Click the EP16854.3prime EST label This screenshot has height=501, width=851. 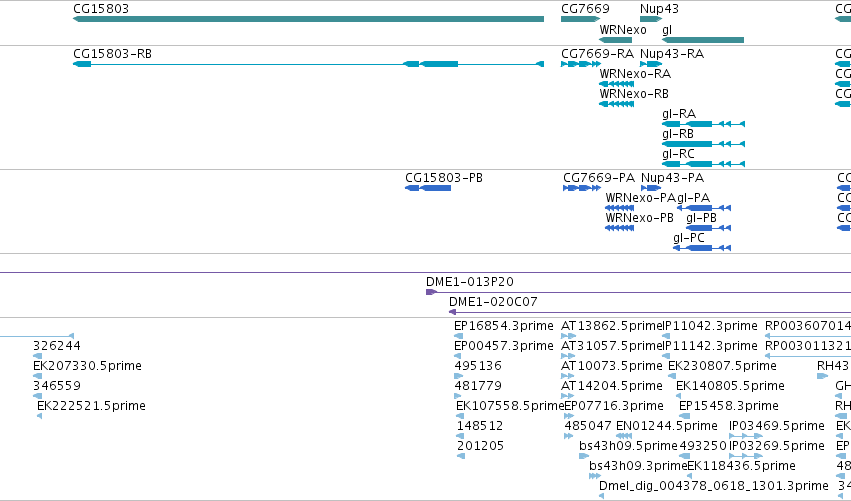[x=504, y=326]
